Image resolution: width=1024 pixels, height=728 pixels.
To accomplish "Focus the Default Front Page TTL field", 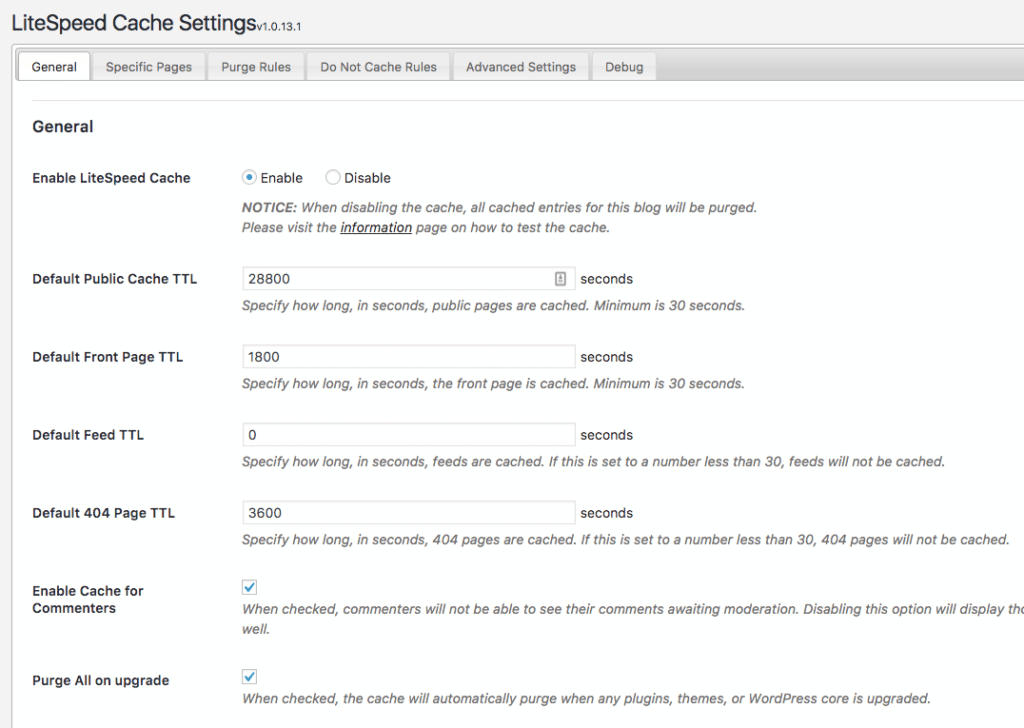I will pyautogui.click(x=408, y=356).
